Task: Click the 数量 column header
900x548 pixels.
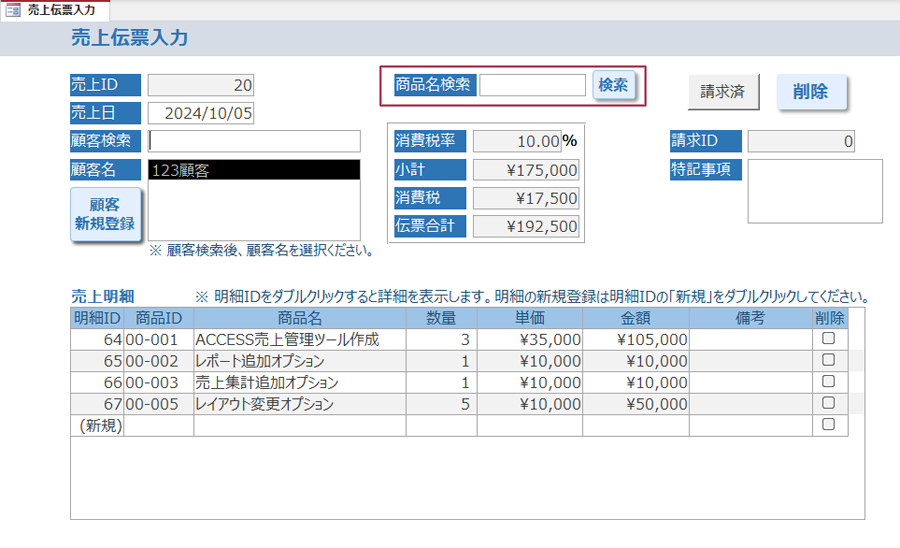Action: (441, 318)
